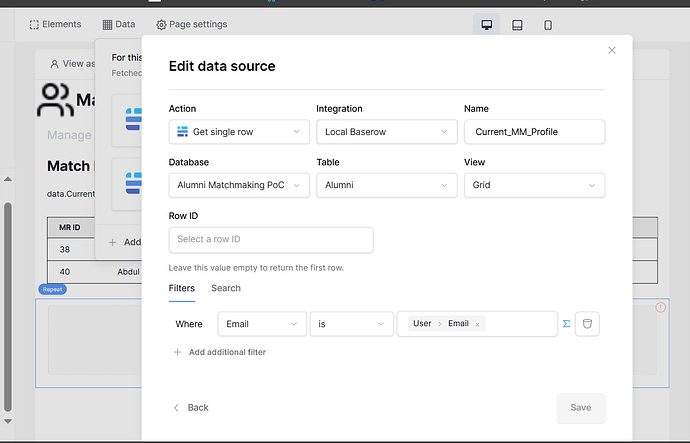Open the Table dropdown Alumni

click(x=387, y=185)
